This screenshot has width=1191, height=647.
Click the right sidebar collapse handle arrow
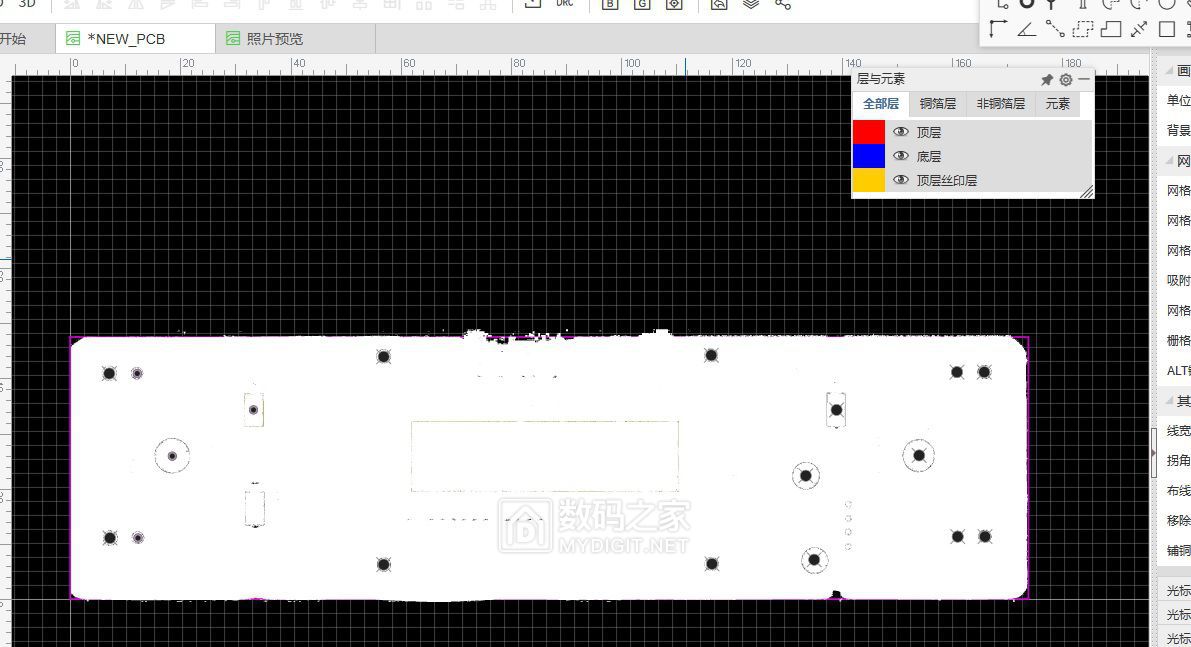click(1153, 453)
